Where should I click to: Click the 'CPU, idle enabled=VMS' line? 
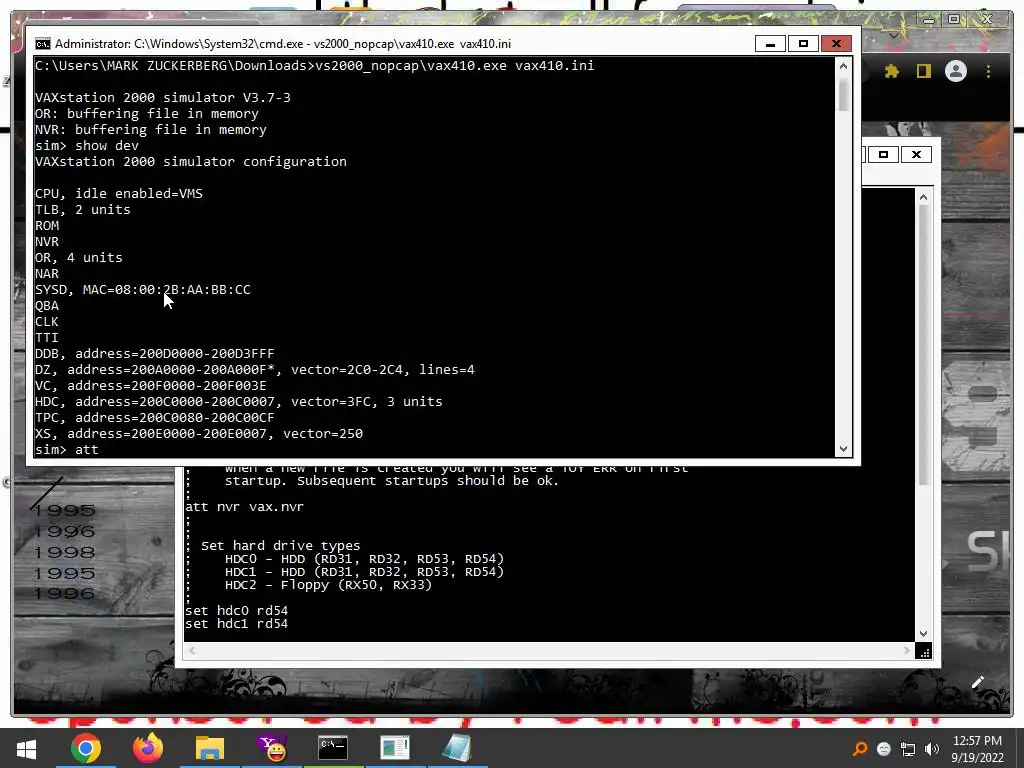(x=119, y=194)
